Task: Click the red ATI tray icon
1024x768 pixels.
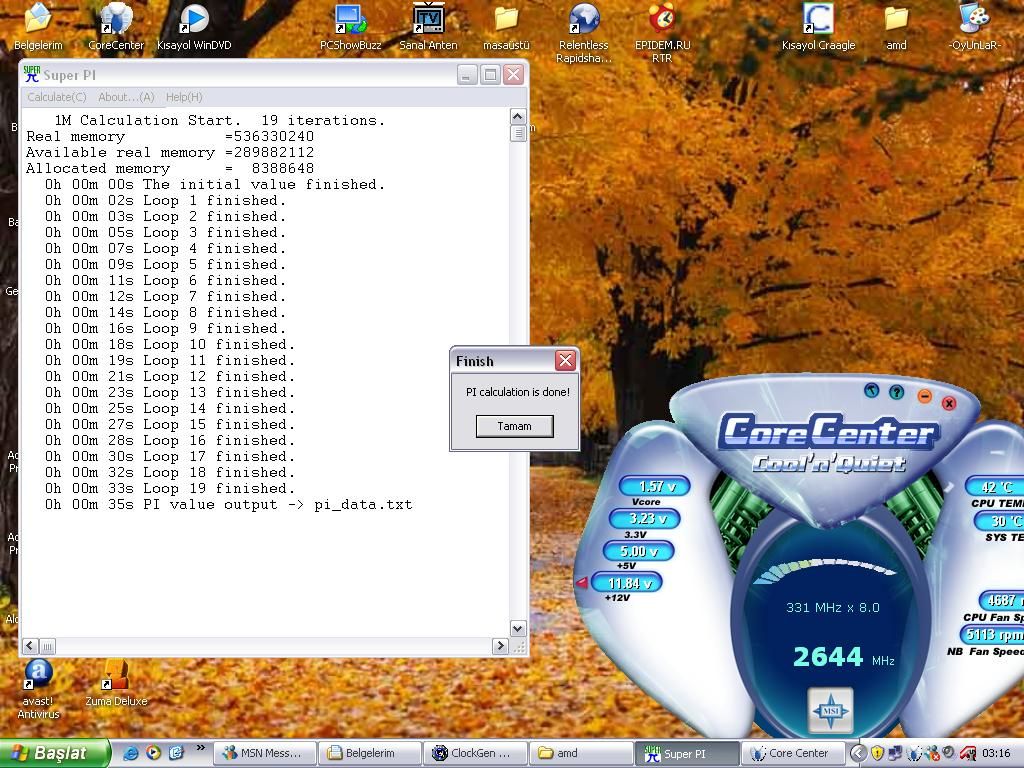Action: [967, 754]
